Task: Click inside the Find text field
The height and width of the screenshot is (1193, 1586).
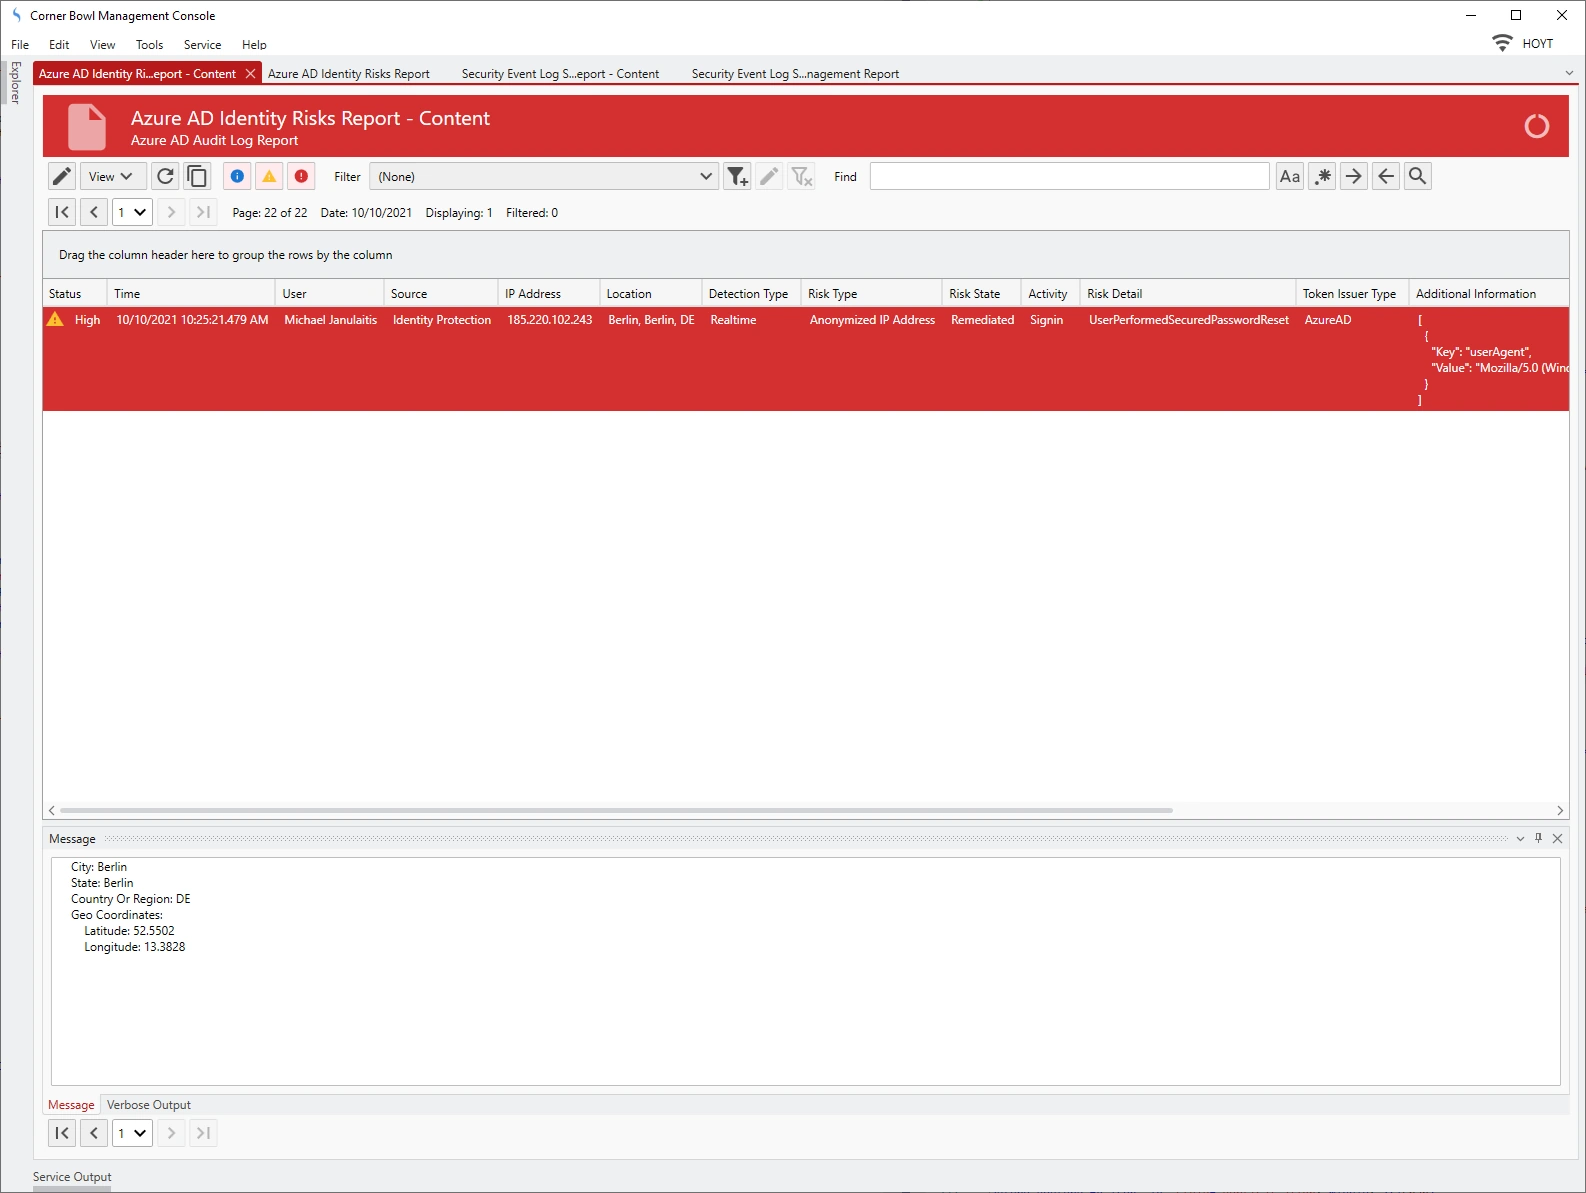Action: [x=1068, y=176]
